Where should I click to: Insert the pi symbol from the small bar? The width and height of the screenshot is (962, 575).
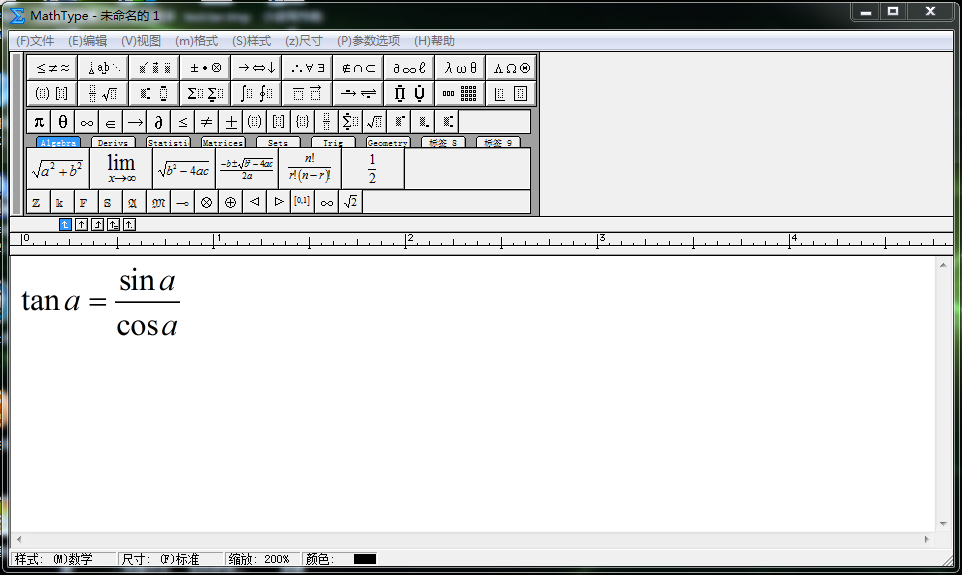pyautogui.click(x=39, y=122)
